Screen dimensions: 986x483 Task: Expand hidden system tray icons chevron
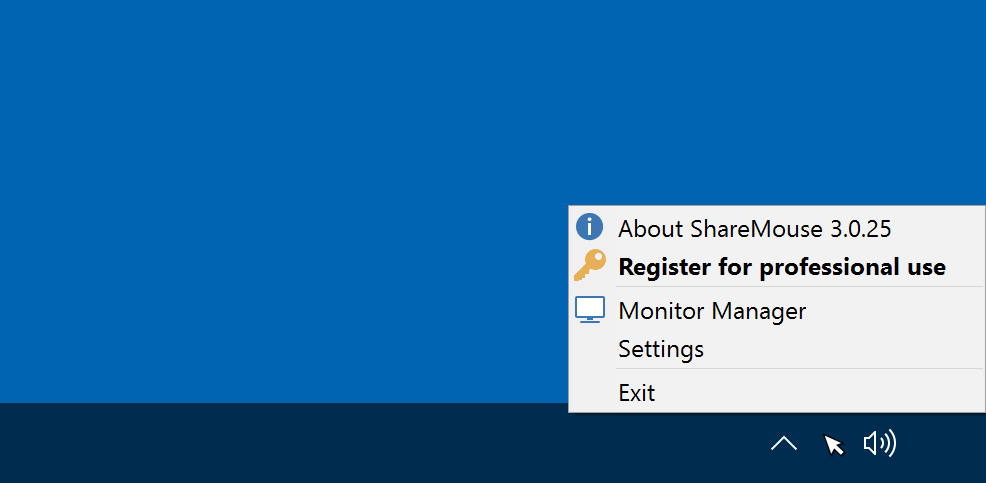coord(784,444)
